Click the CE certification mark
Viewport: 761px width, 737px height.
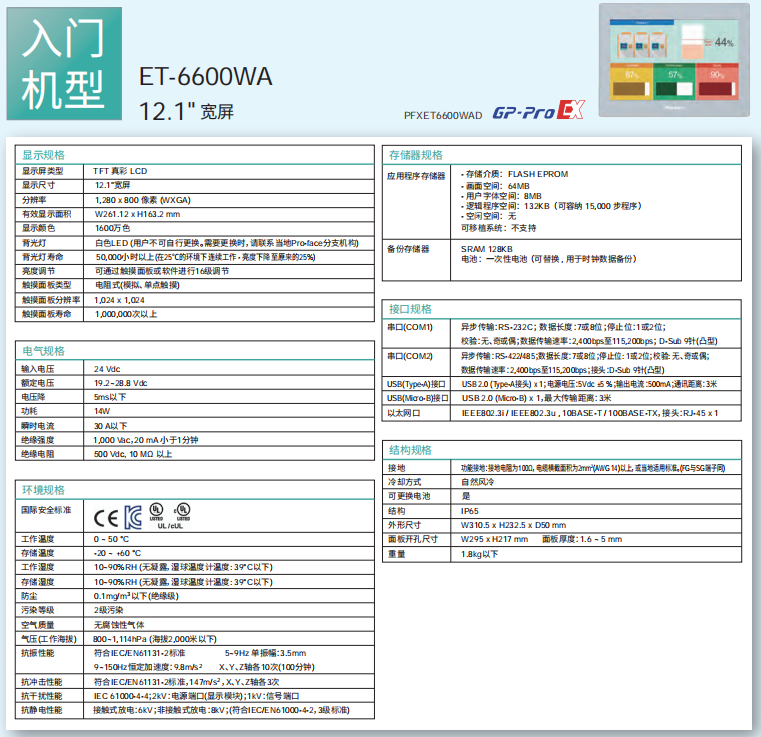[x=105, y=518]
